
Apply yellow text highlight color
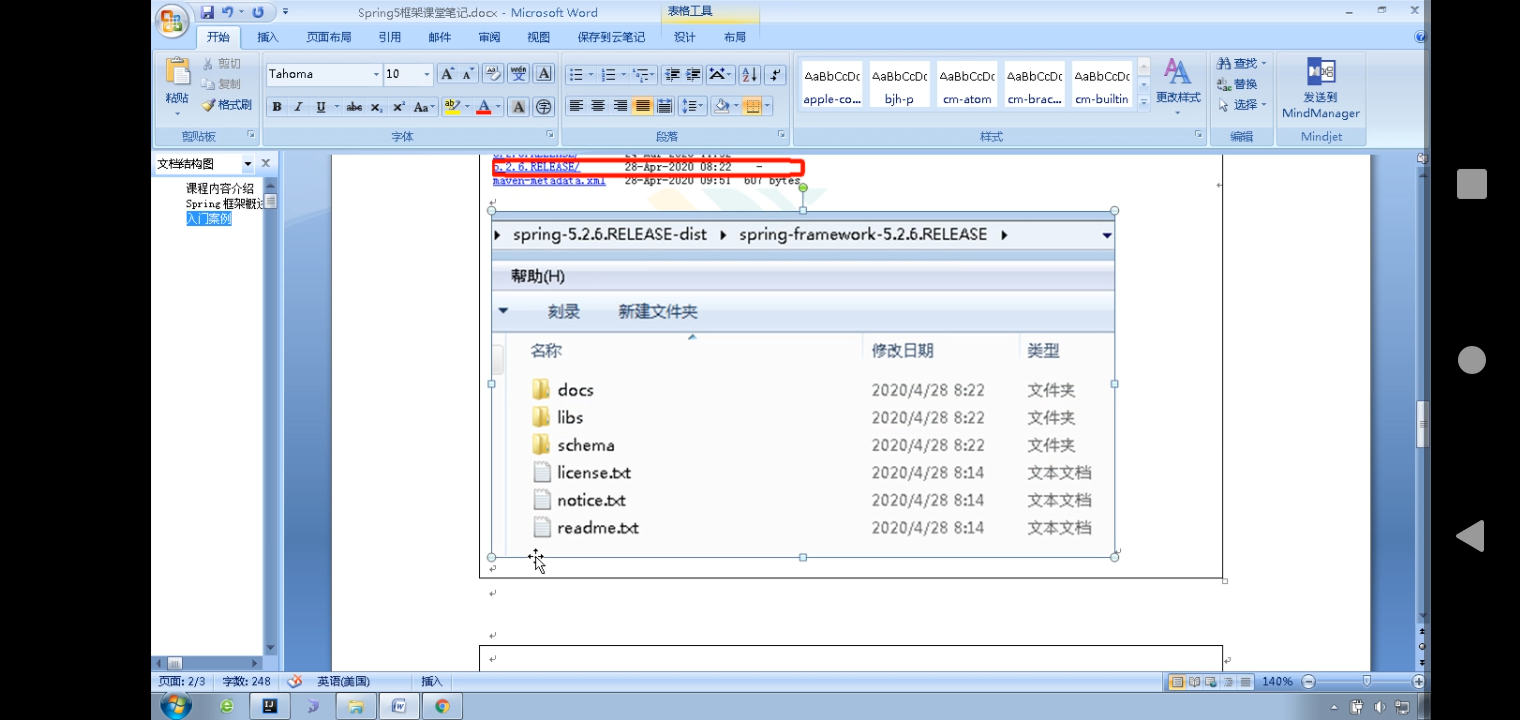click(x=452, y=107)
